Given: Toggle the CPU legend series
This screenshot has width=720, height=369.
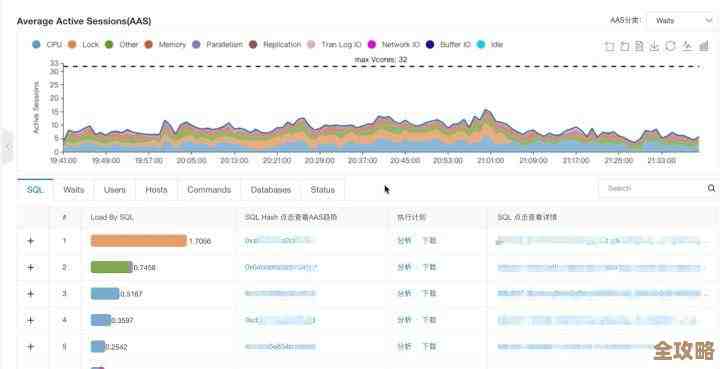Looking at the screenshot, I should [47, 45].
